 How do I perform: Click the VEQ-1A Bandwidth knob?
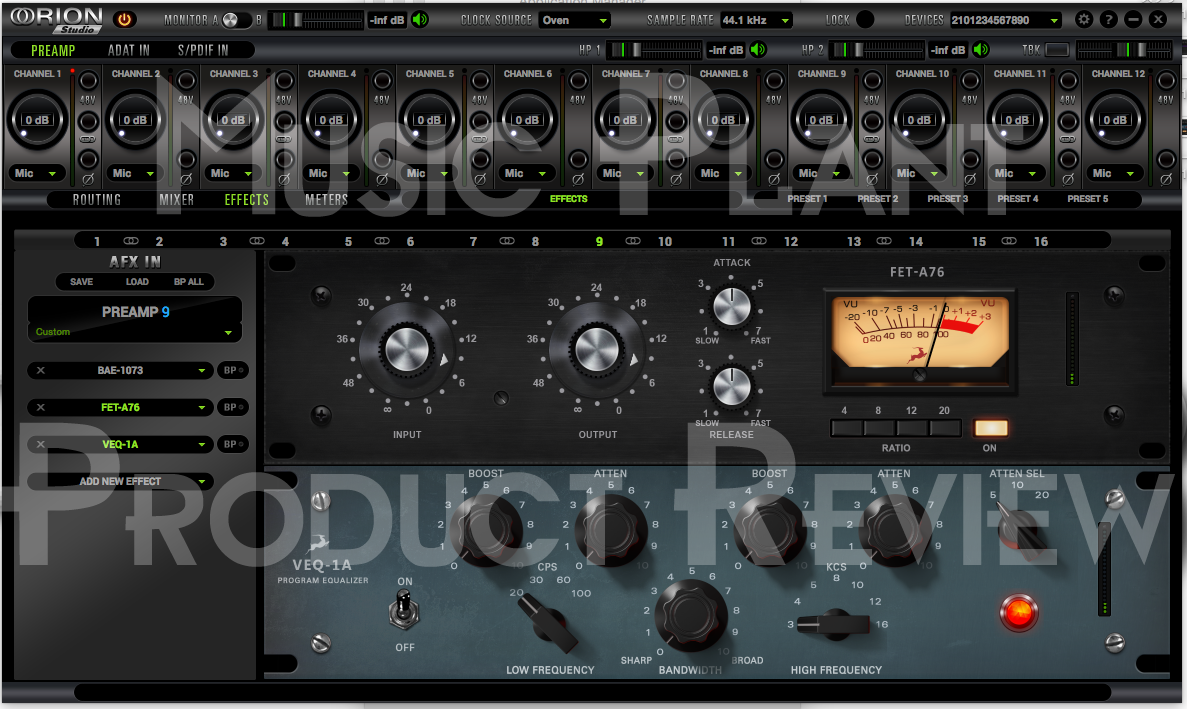pyautogui.click(x=691, y=617)
